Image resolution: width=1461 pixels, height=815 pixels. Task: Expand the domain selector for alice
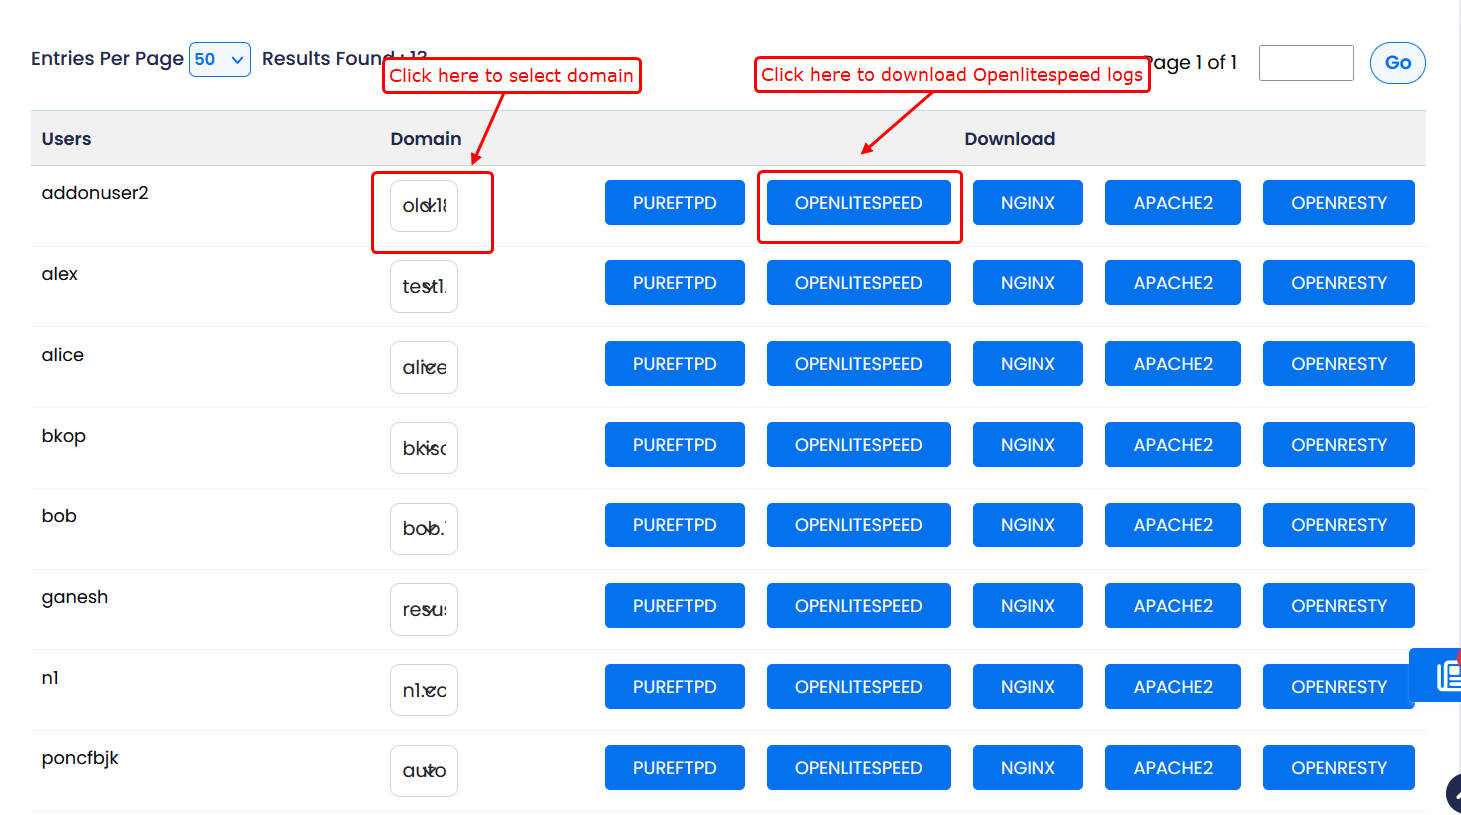(424, 368)
